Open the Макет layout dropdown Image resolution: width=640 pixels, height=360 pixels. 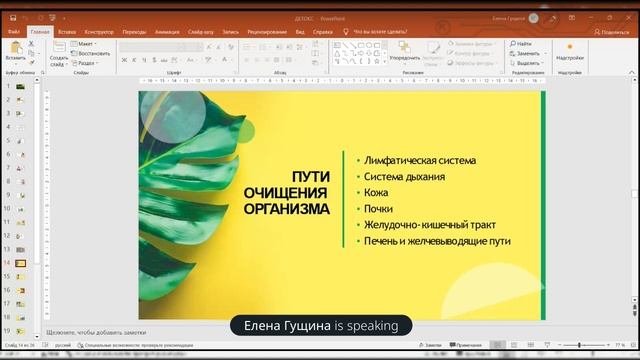84,44
